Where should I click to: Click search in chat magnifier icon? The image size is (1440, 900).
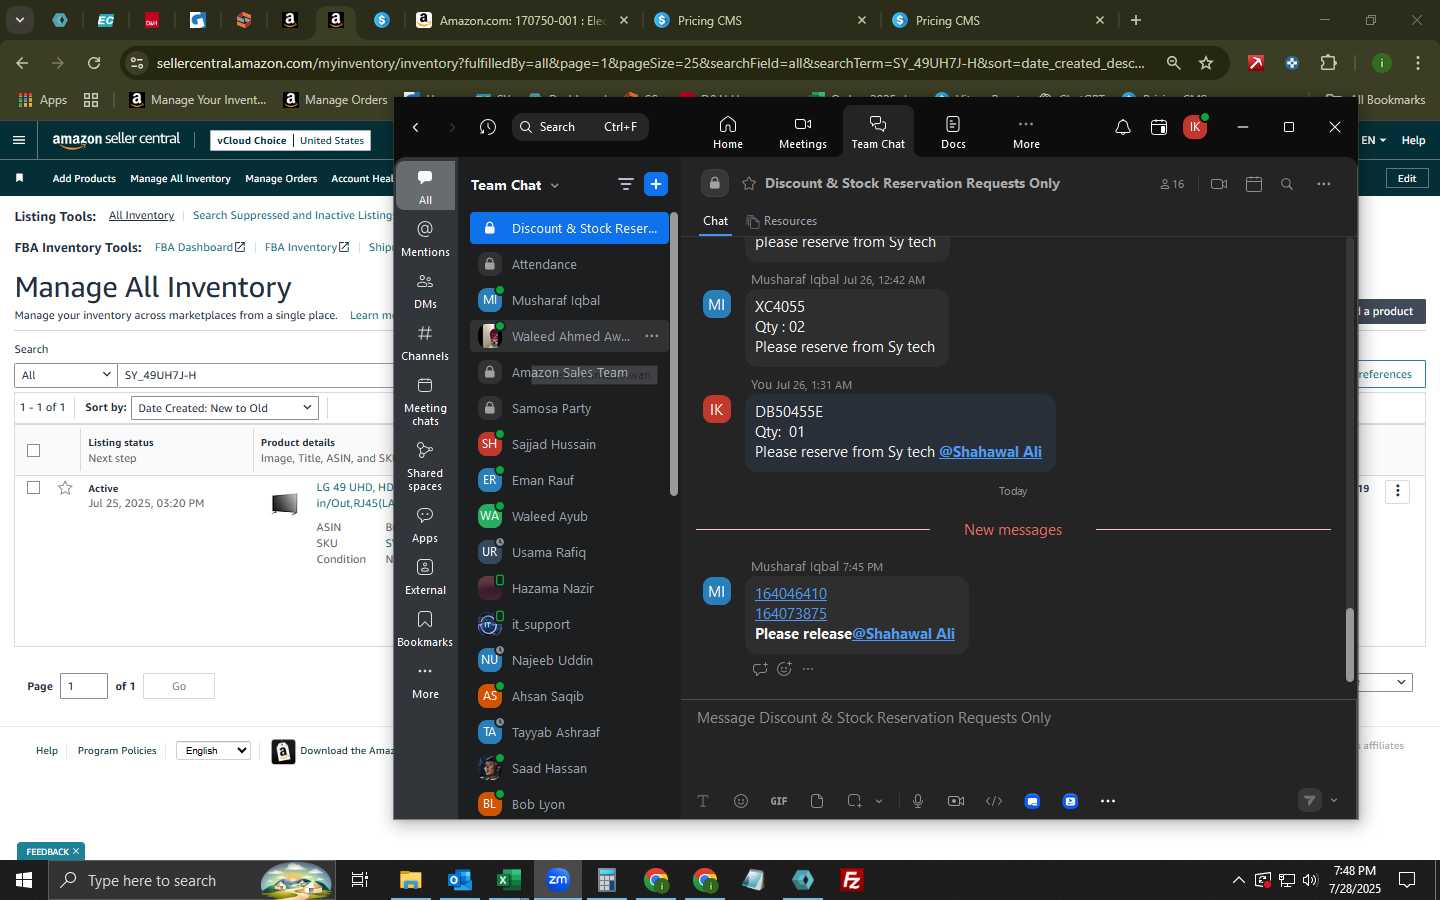1287,184
